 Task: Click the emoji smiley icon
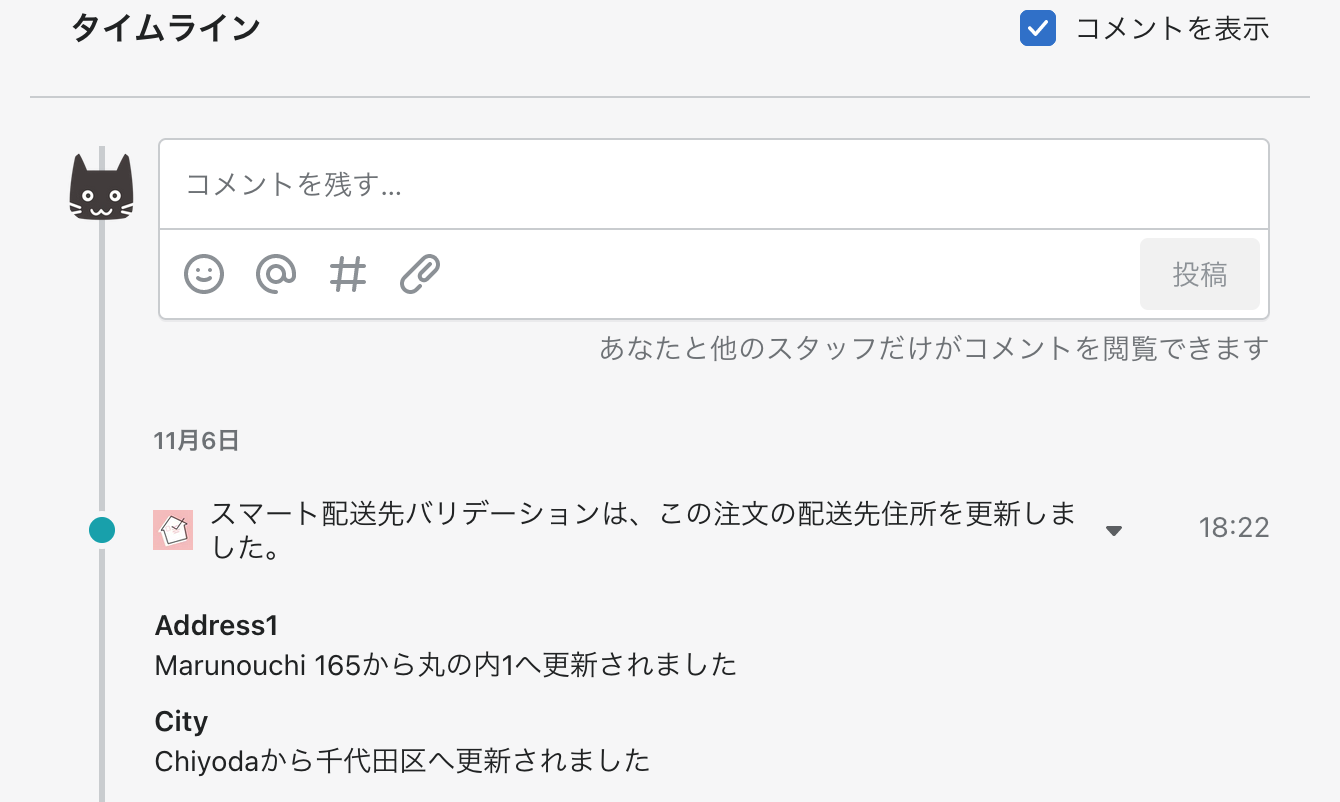tap(204, 273)
